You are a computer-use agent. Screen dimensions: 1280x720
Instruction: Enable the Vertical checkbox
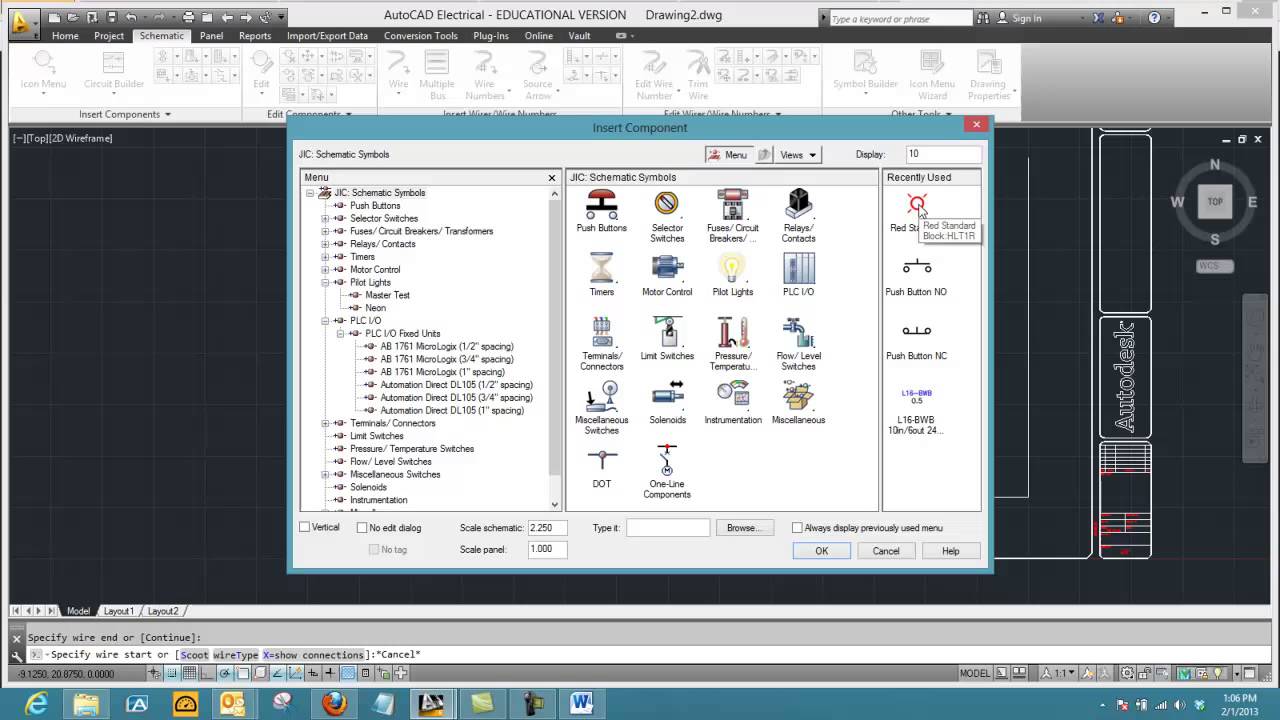[x=305, y=527]
